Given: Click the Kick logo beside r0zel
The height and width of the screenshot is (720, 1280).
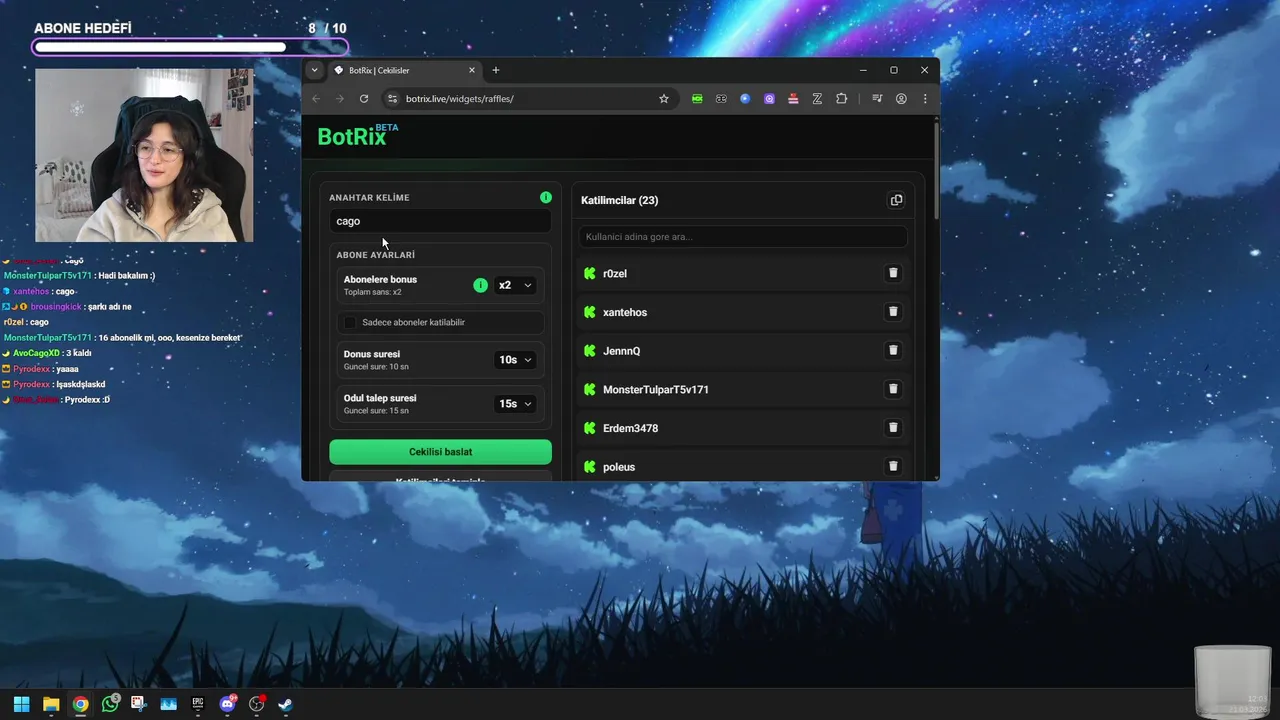Looking at the screenshot, I should pyautogui.click(x=590, y=273).
